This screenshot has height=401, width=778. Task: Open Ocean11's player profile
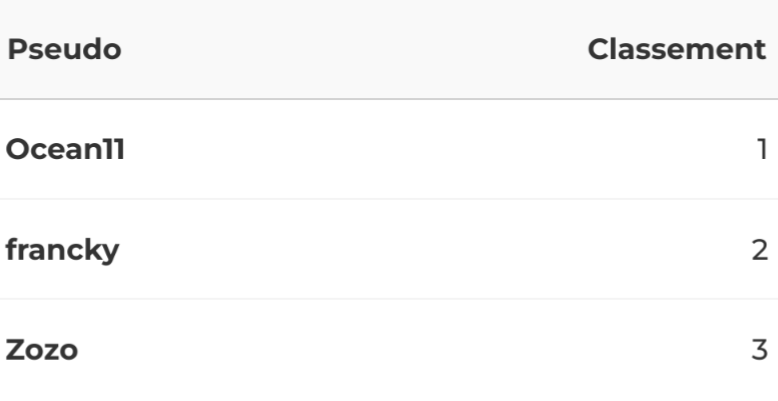click(x=66, y=151)
